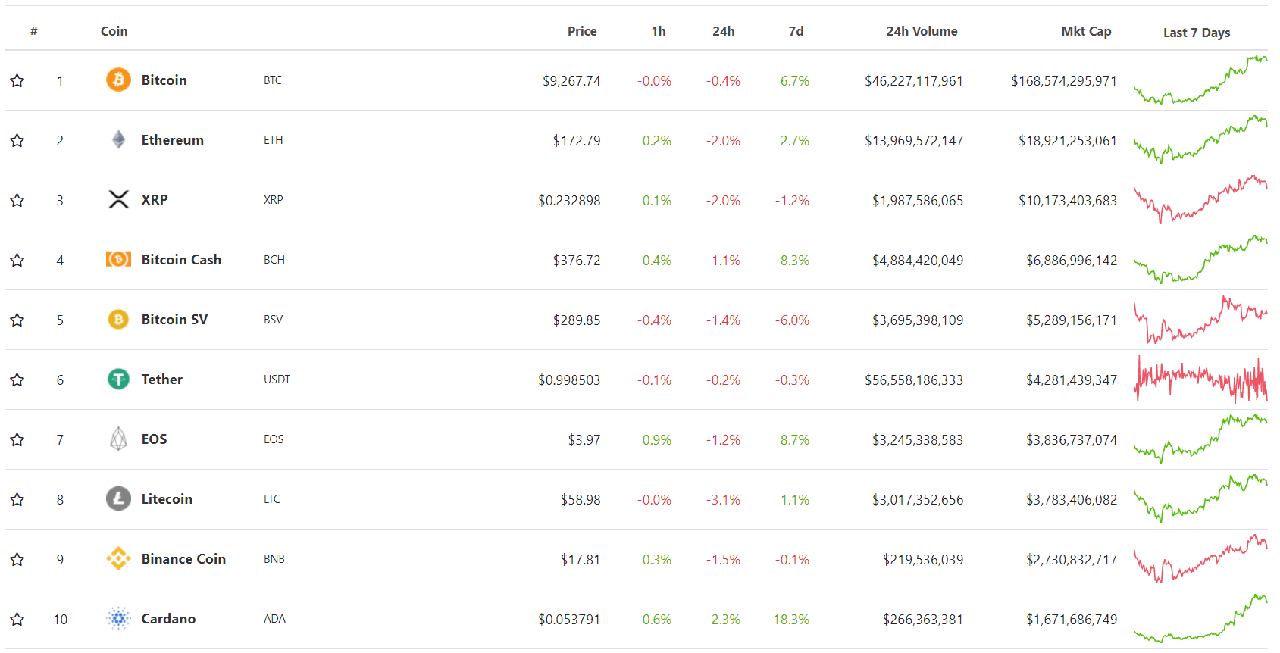Click the USDT ticker symbol

(x=276, y=380)
